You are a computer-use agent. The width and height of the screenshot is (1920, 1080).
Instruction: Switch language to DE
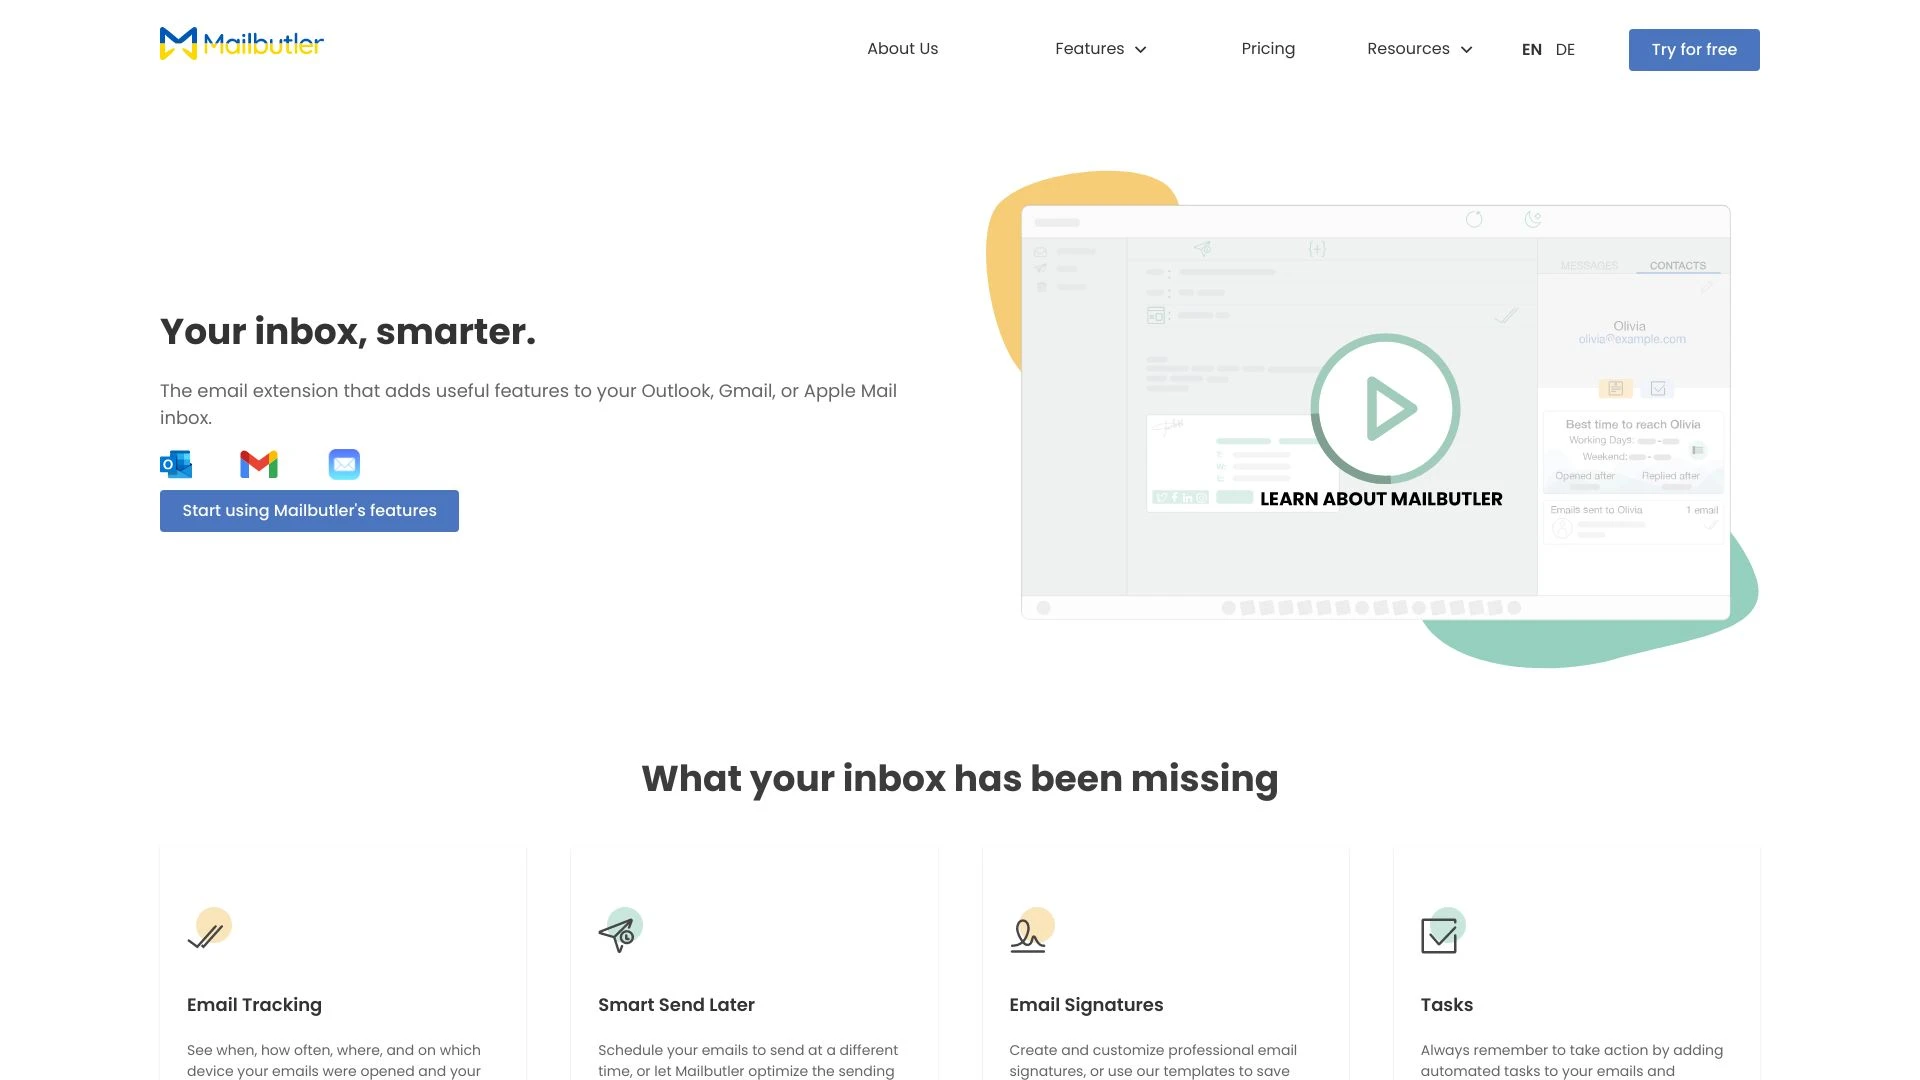pos(1565,49)
